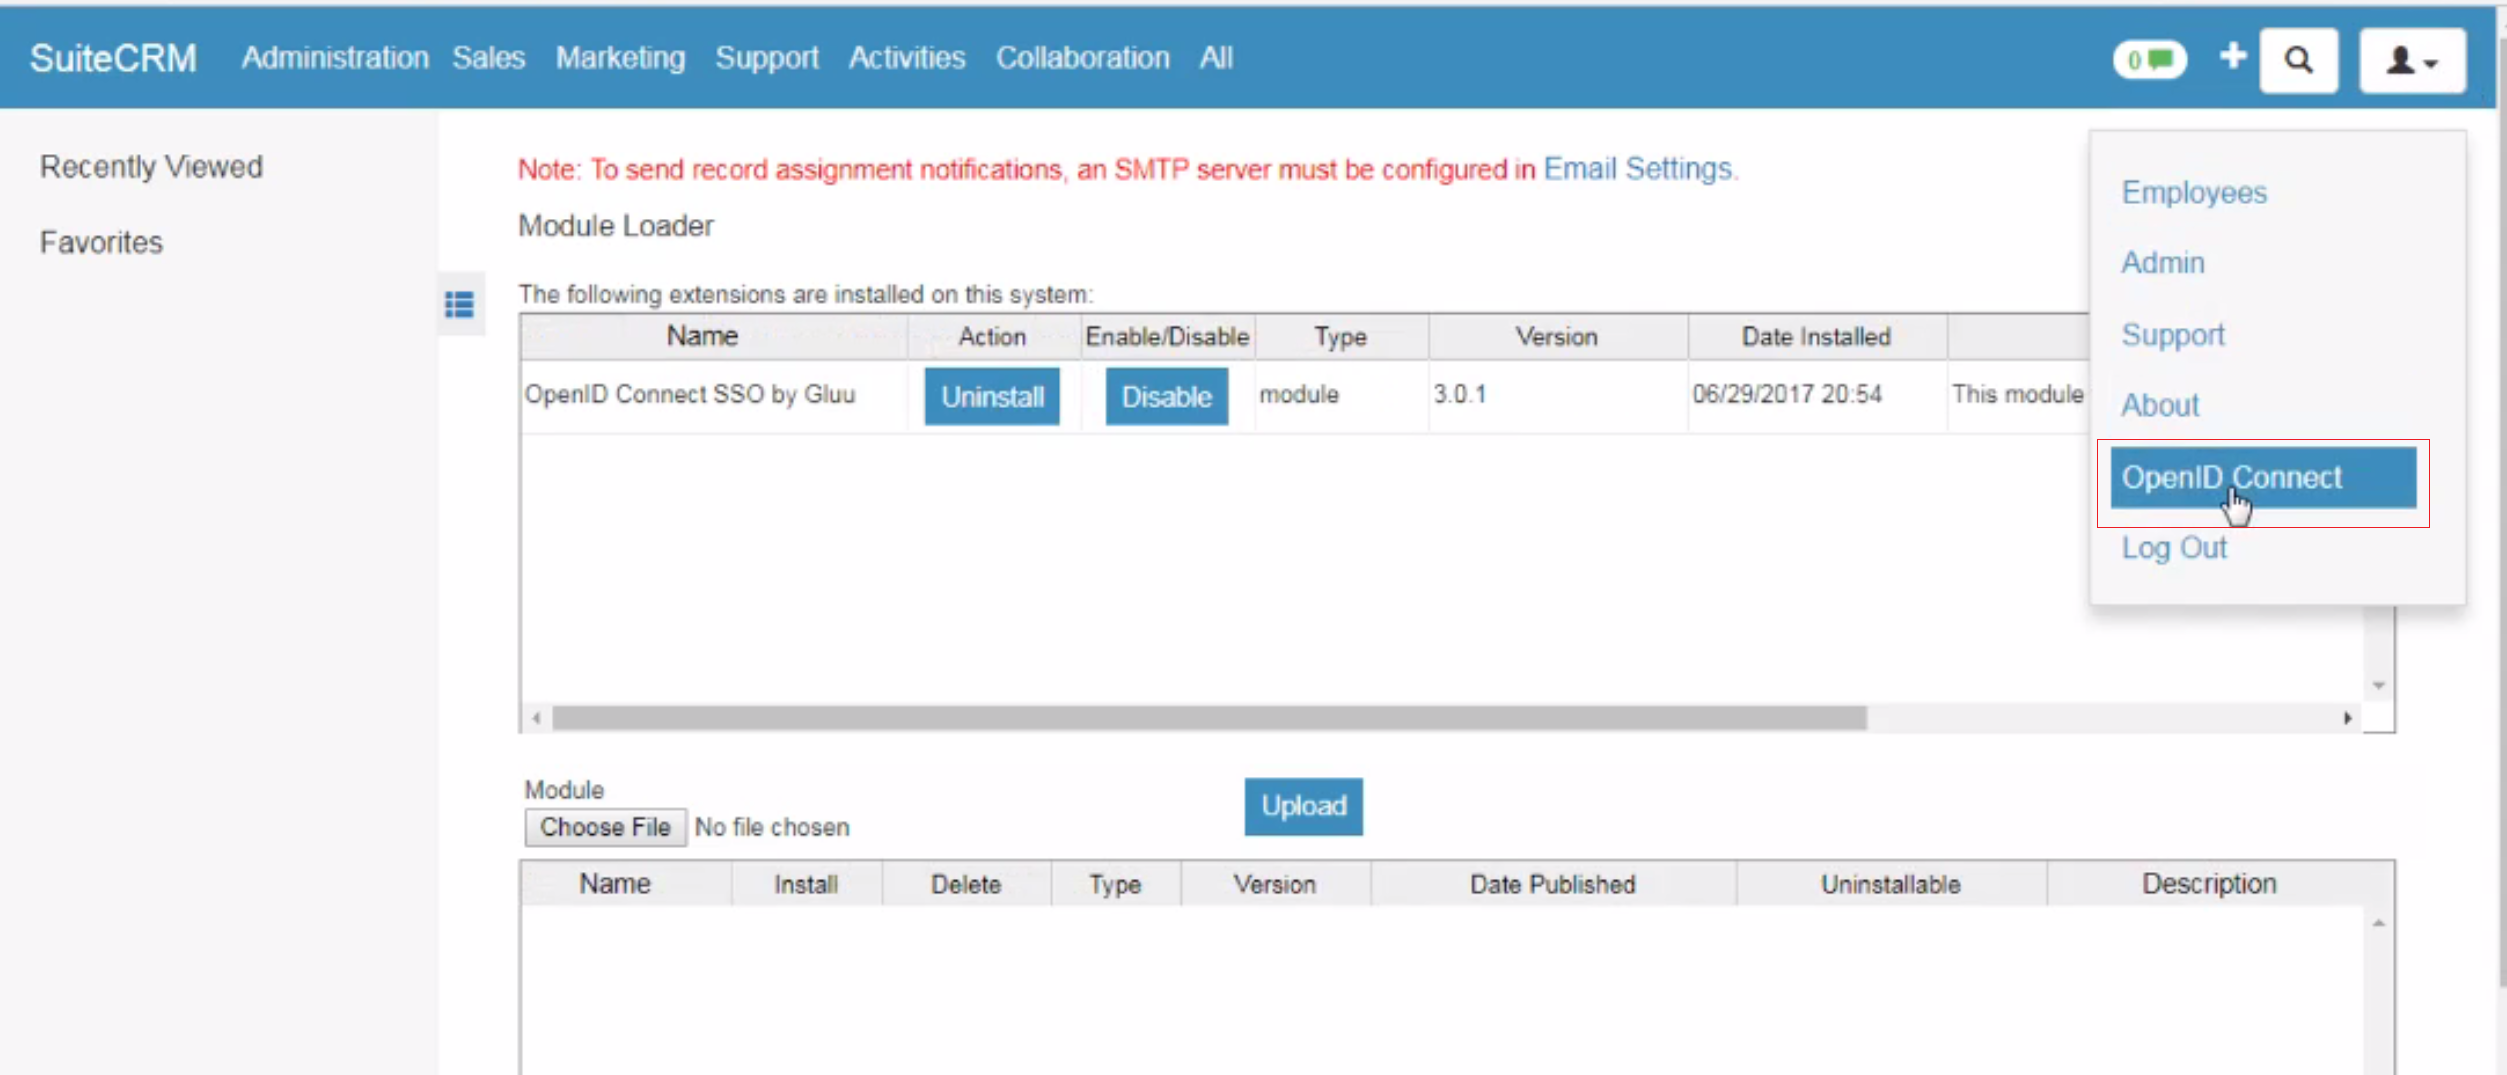Choose OpenID Connect menu entry
Screen dimensions: 2507x1075
2263,478
